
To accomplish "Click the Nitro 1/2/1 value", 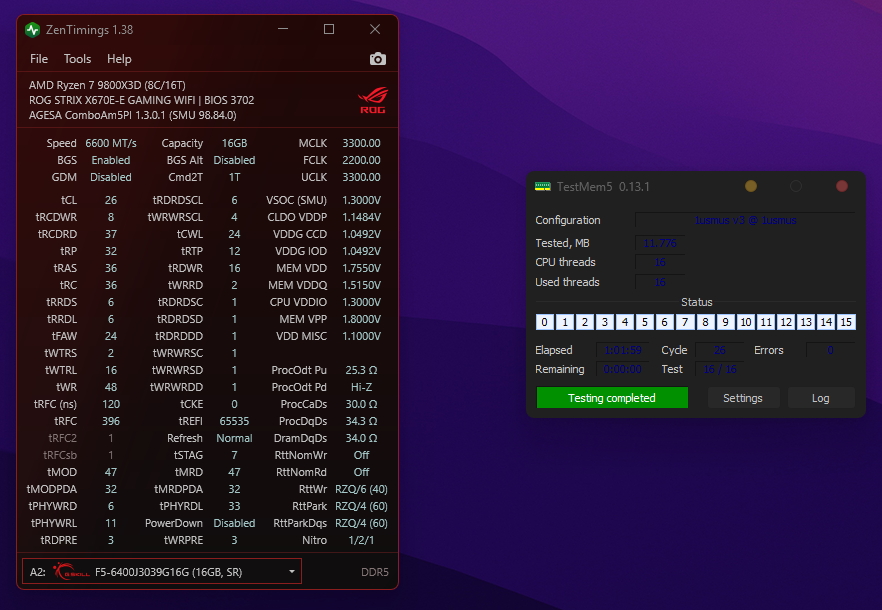I will (x=361, y=540).
